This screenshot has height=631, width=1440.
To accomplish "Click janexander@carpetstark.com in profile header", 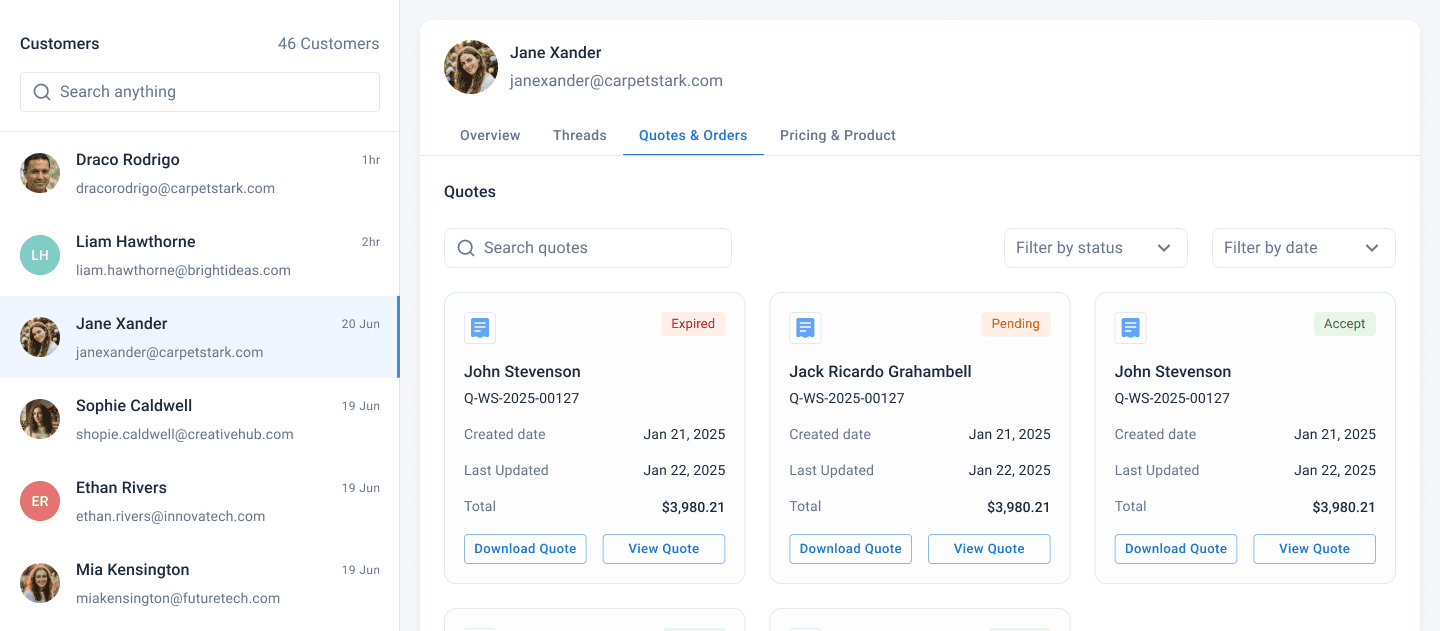I will point(616,81).
